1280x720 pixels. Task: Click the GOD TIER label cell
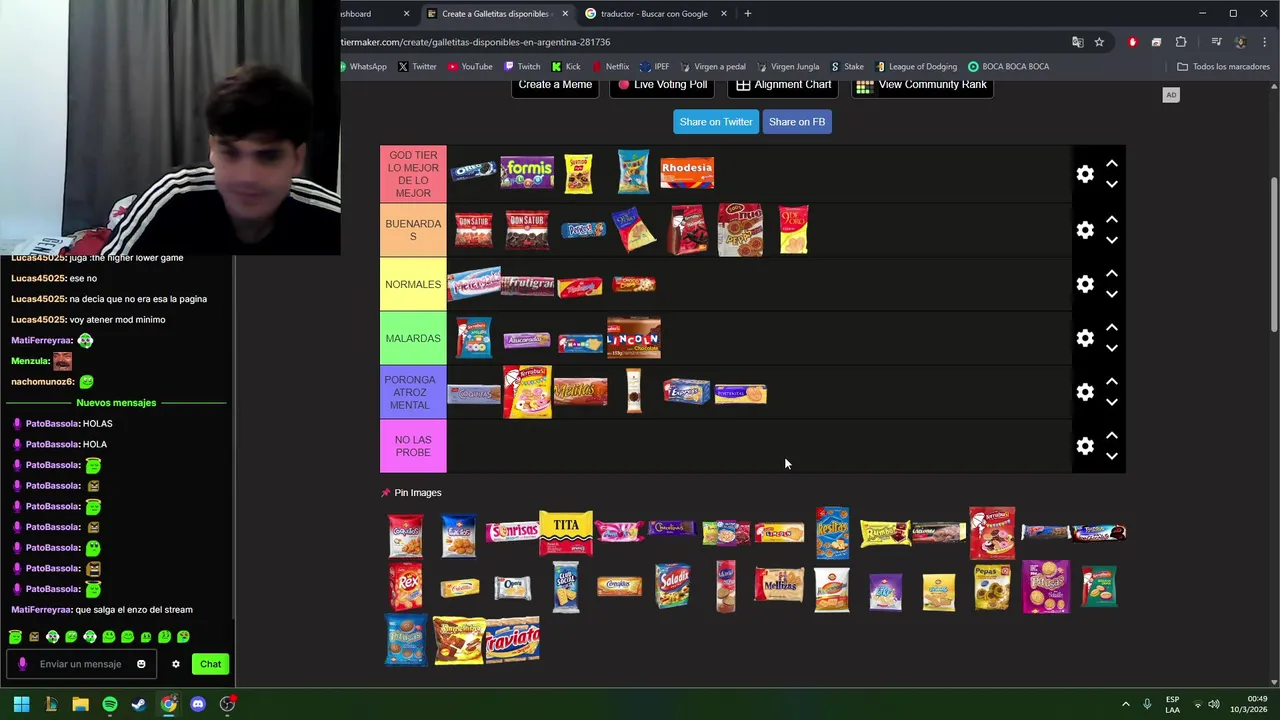413,174
